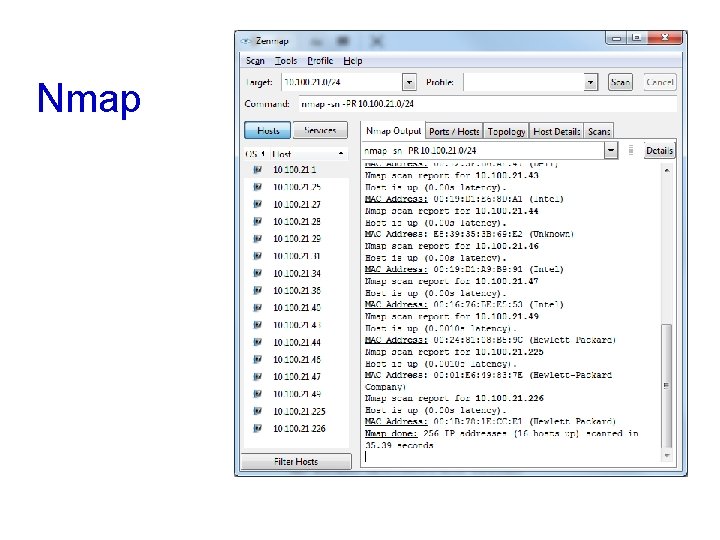Click the Scan button

tap(620, 82)
